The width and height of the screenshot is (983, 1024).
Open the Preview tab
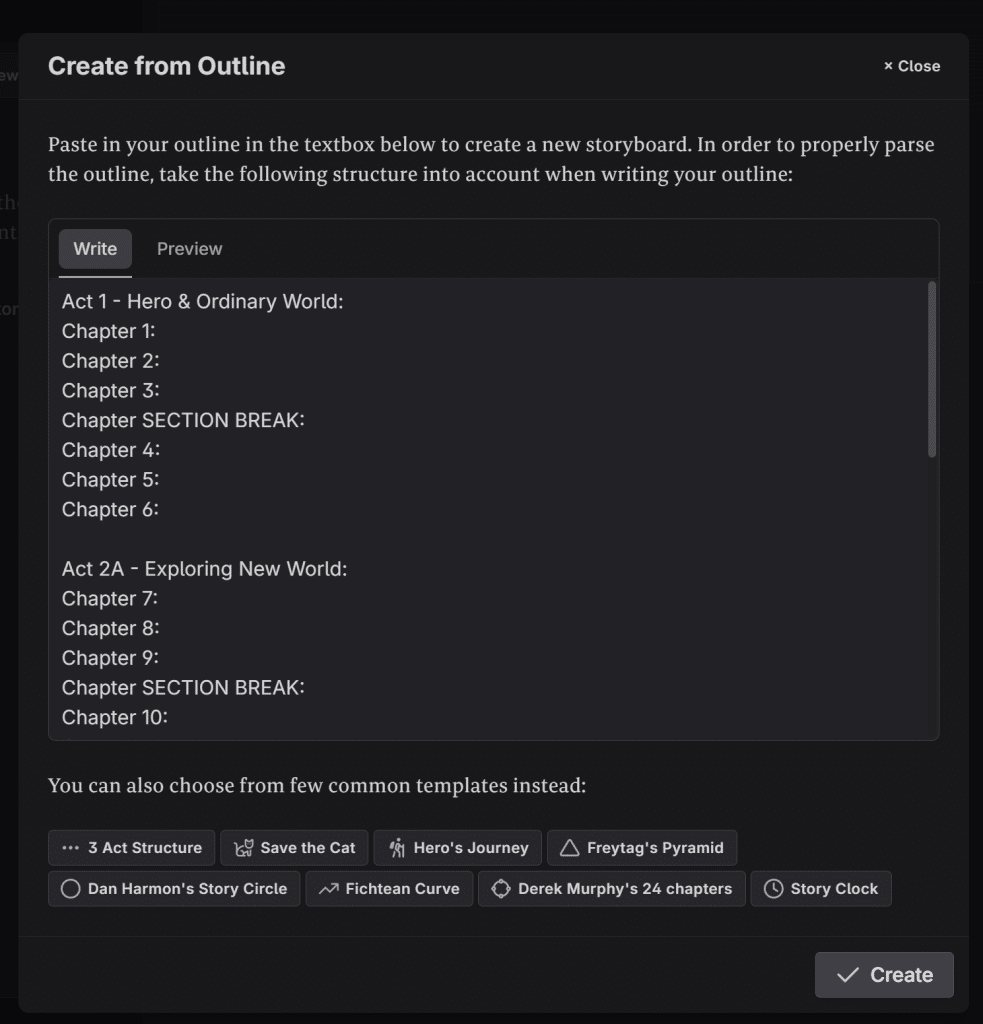[x=189, y=249]
